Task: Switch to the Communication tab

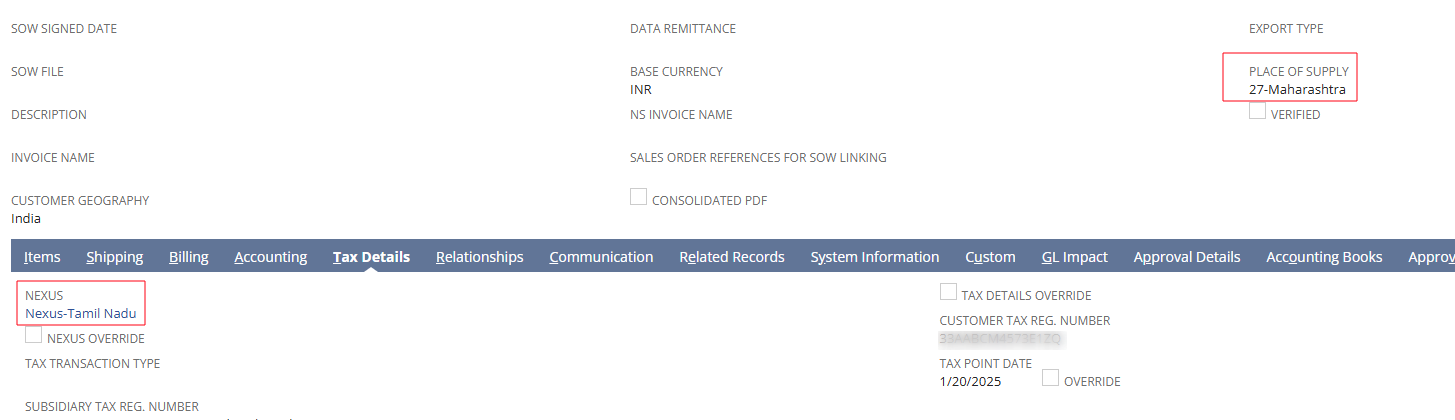Action: pos(601,257)
